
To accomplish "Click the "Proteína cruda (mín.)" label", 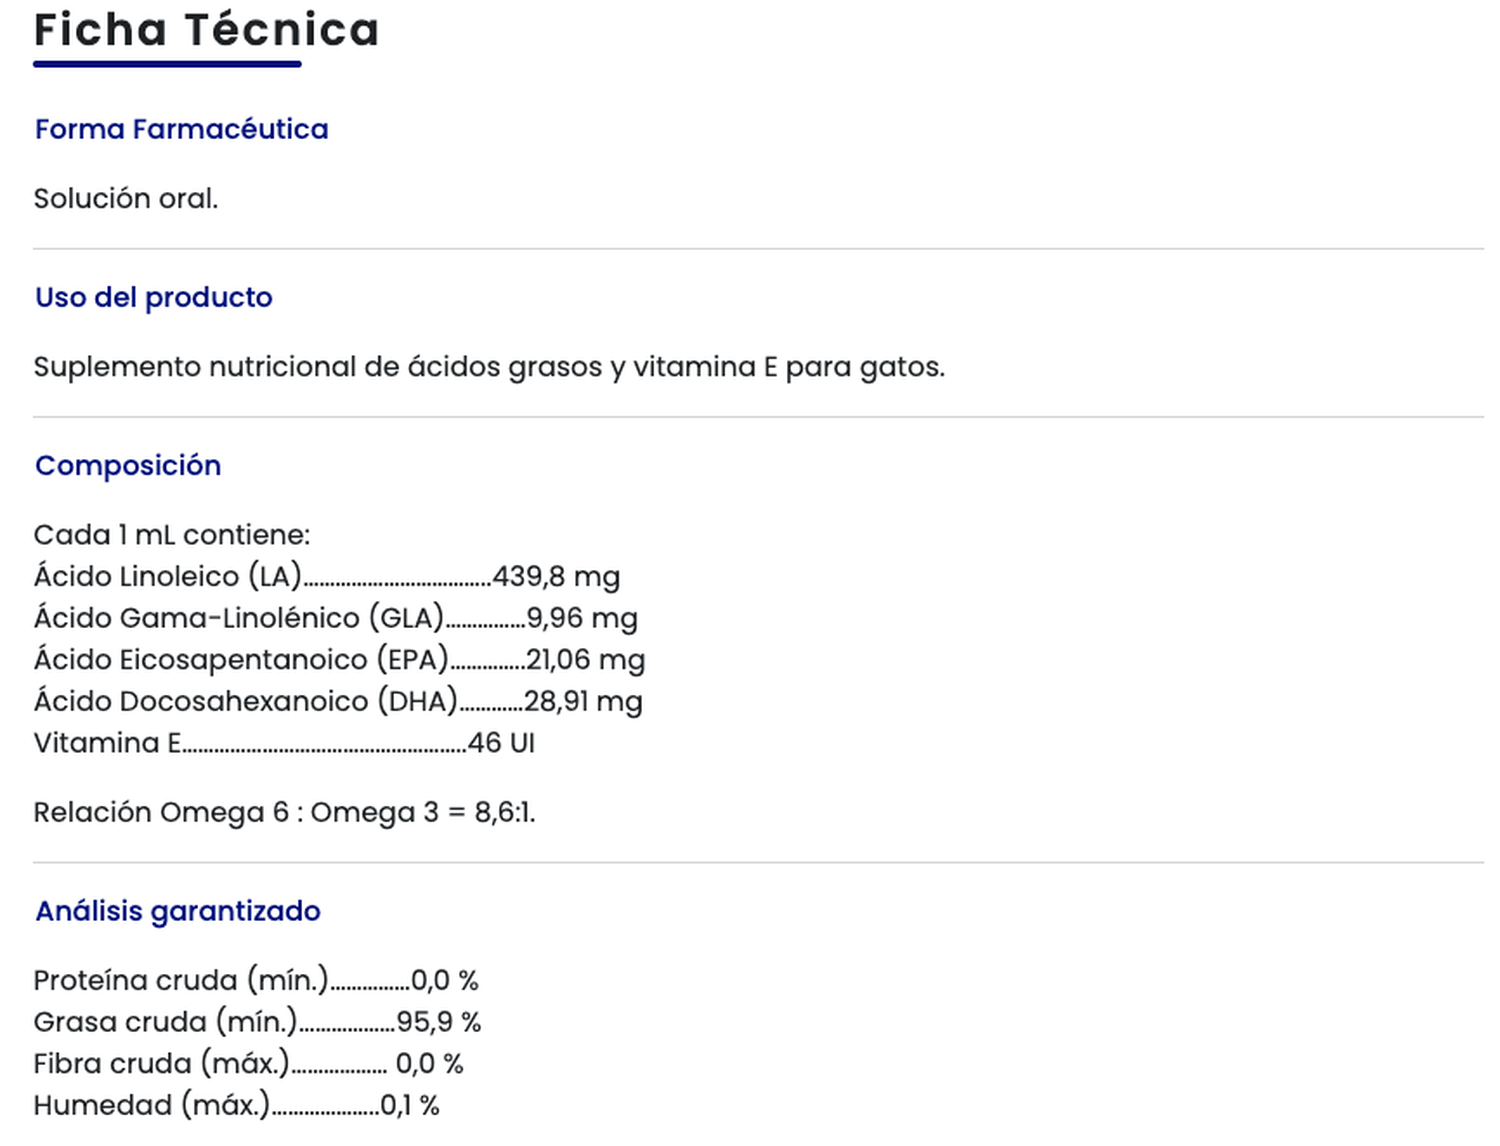I will 181,980.
